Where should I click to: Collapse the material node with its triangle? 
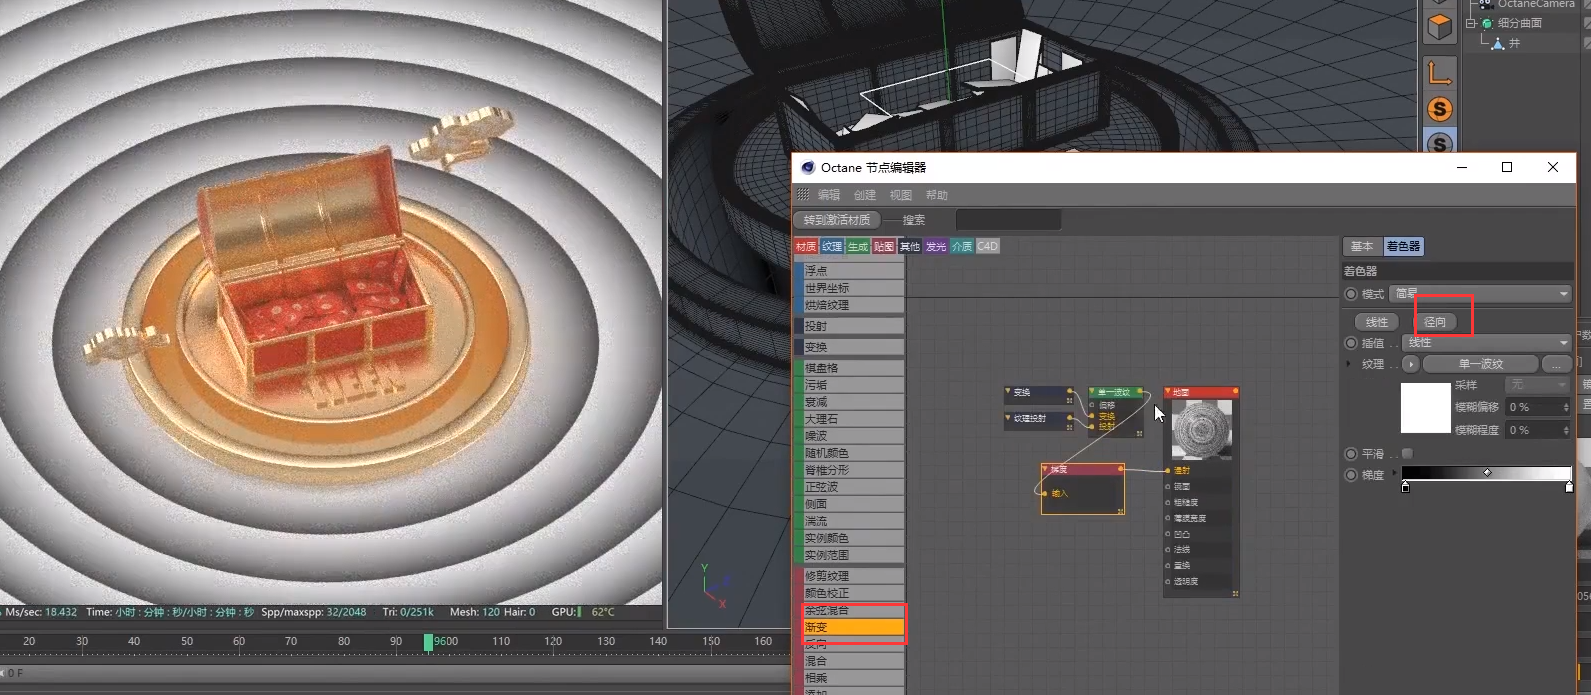click(x=1168, y=392)
